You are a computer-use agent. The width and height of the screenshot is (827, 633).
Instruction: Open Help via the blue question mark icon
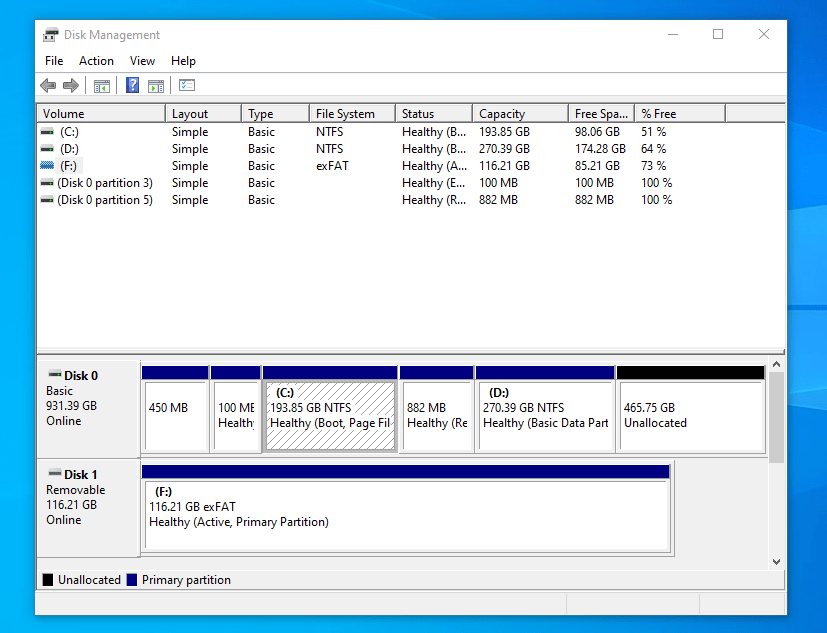pyautogui.click(x=132, y=86)
